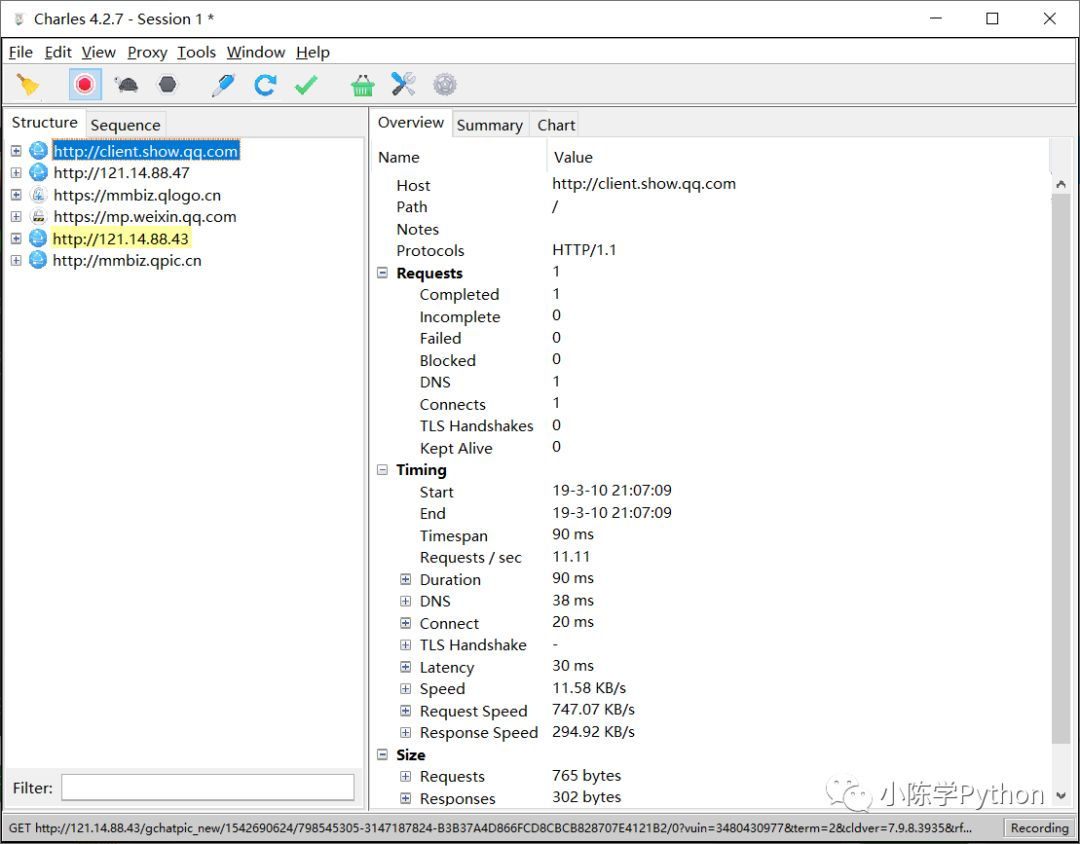Click into the Filter text field
The width and height of the screenshot is (1080, 844).
pos(207,788)
